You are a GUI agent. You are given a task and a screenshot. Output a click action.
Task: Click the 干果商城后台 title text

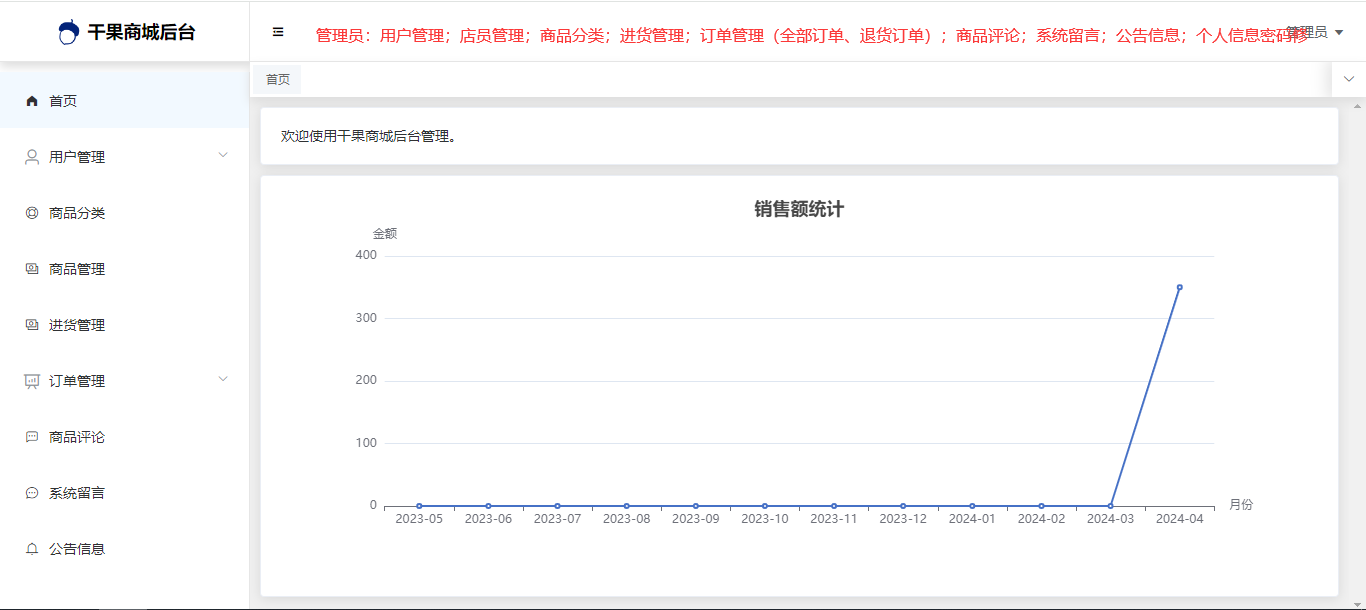click(x=141, y=32)
